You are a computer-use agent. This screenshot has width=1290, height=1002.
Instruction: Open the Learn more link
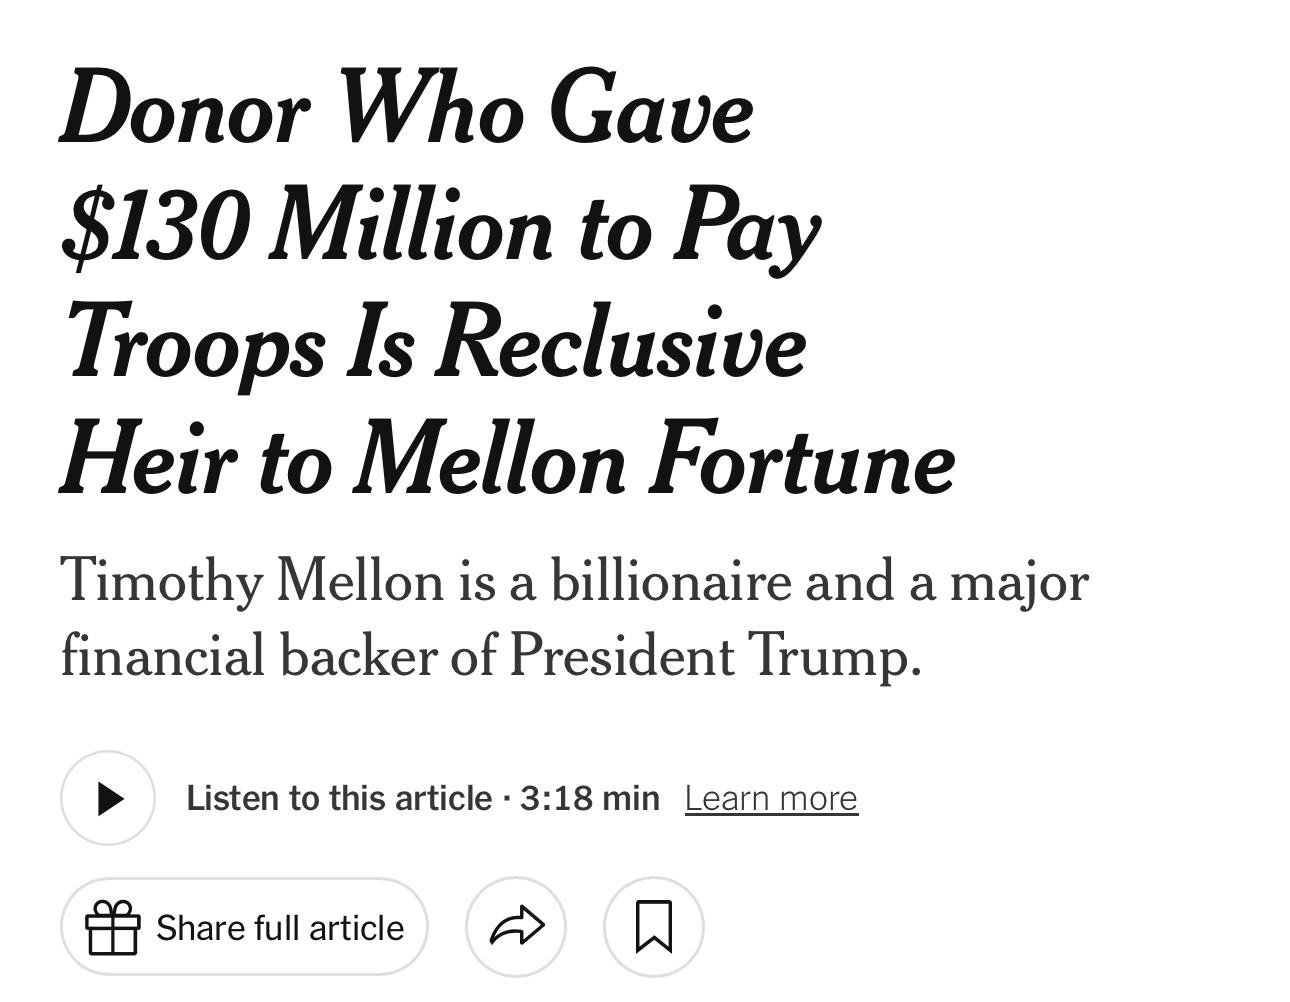(771, 798)
